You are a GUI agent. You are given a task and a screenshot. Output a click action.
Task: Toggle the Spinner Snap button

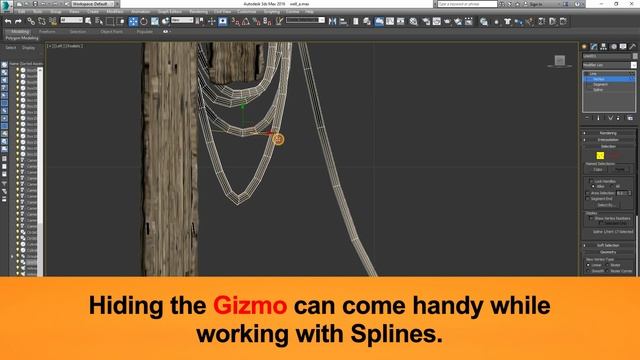click(267, 21)
